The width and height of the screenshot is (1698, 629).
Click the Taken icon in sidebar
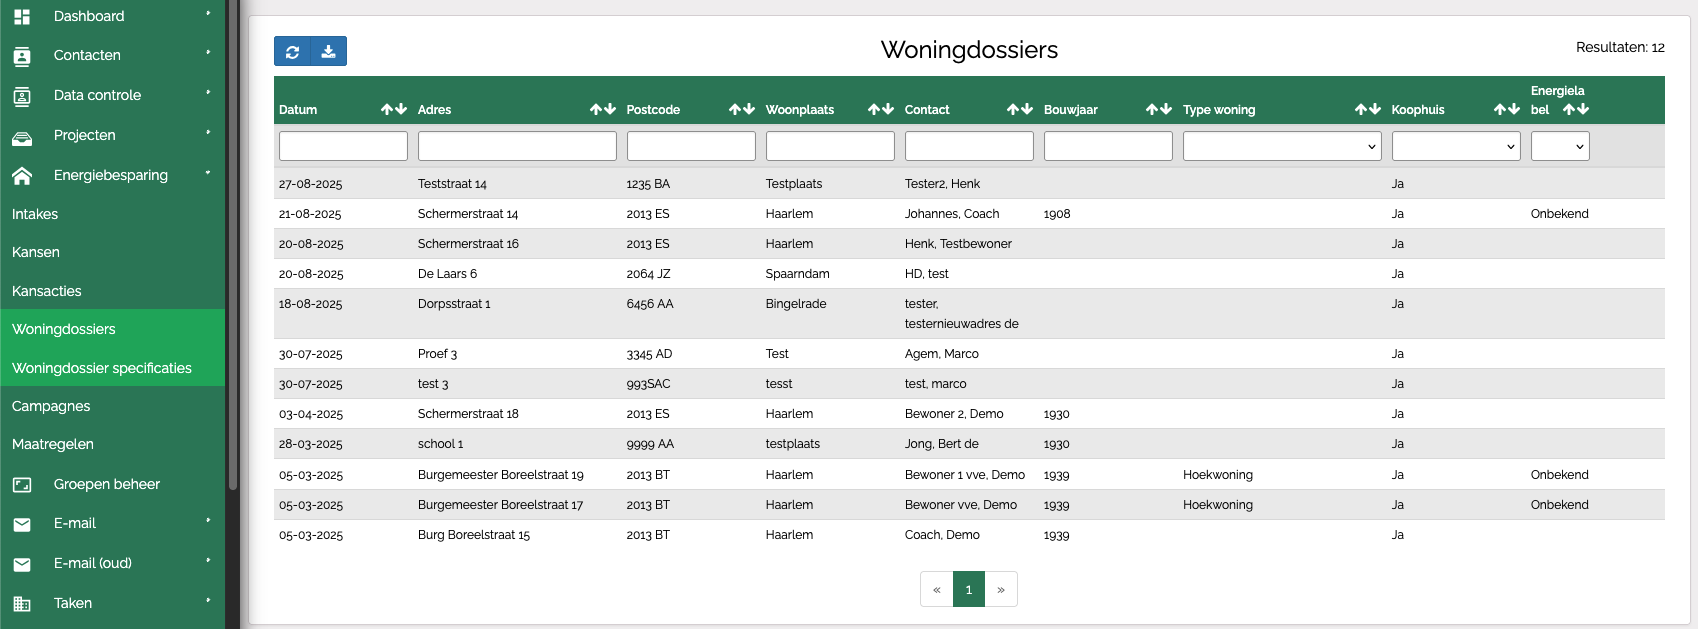[22, 604]
